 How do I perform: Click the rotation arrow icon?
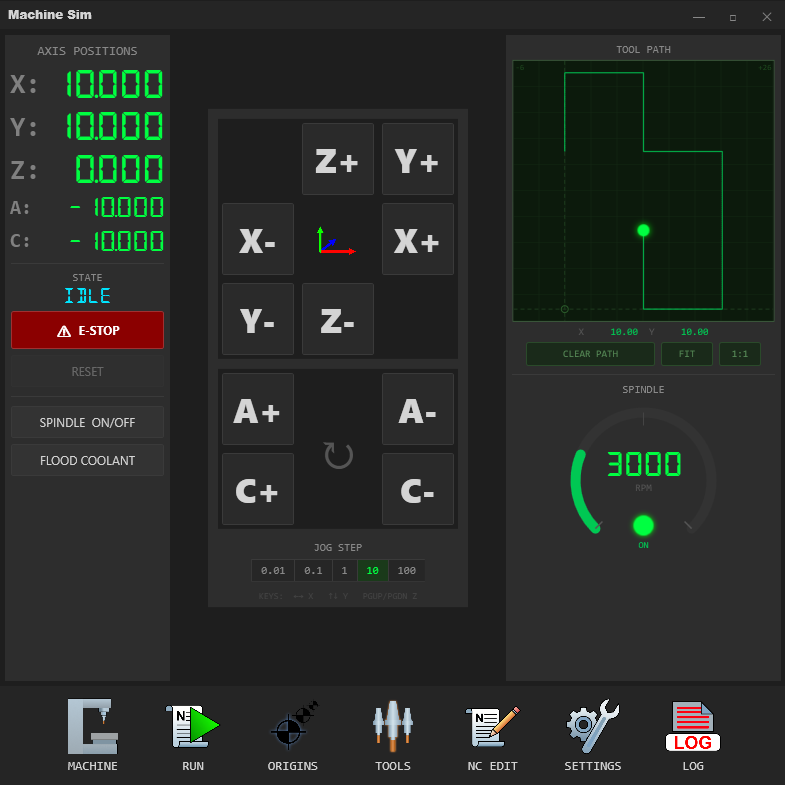(338, 455)
